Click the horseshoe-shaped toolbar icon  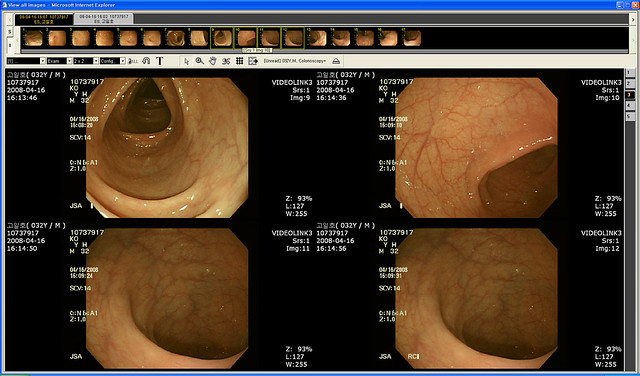pyautogui.click(x=146, y=61)
